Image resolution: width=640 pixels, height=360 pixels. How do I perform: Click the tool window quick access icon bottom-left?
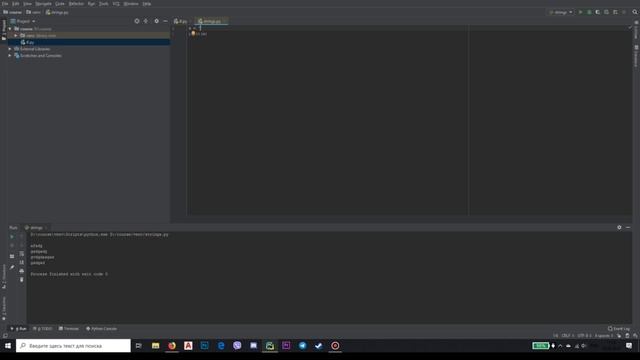(5, 336)
